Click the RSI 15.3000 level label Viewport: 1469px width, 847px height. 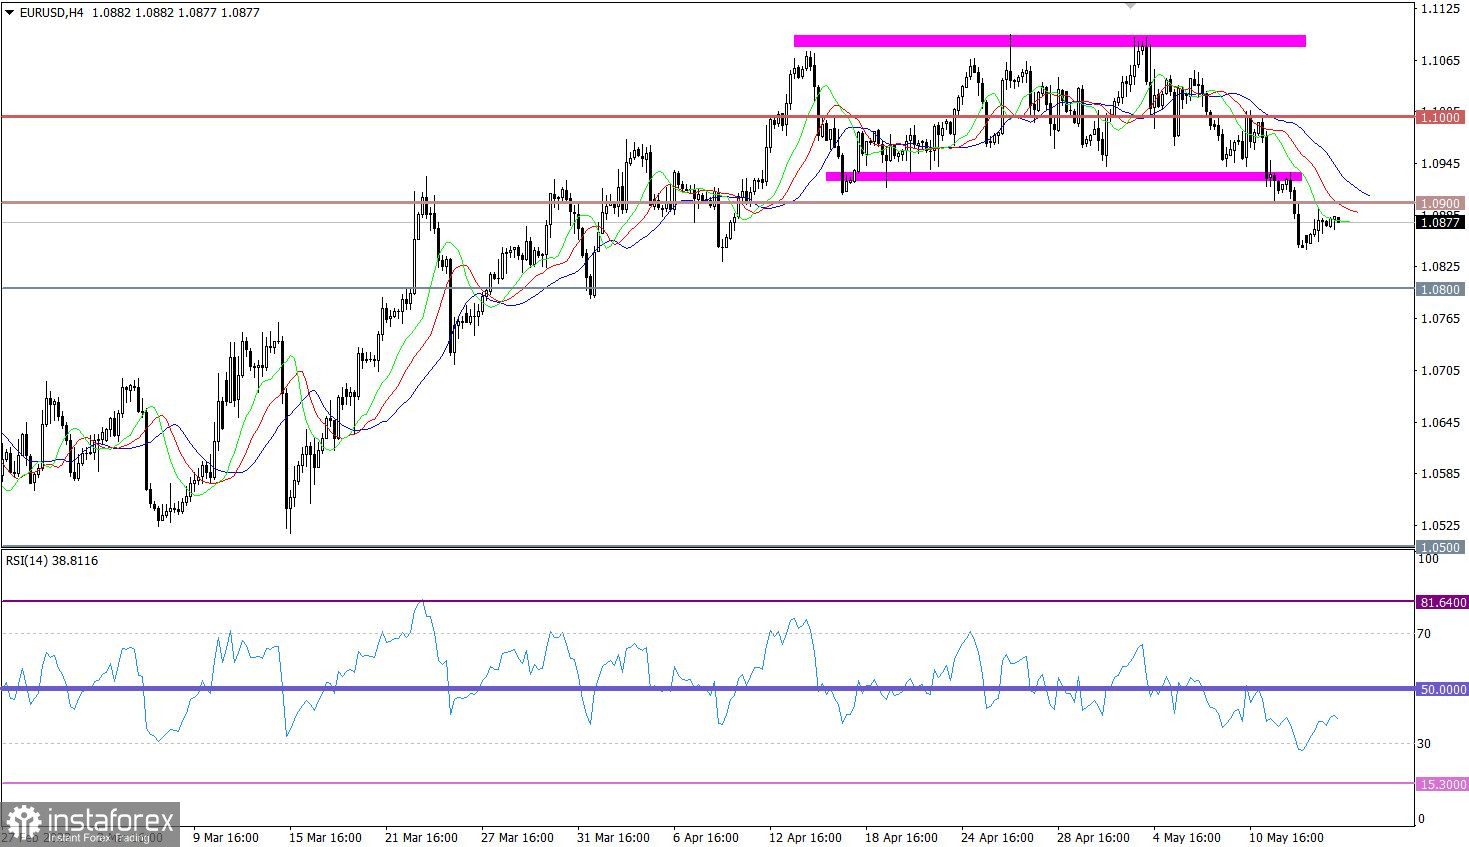point(1442,785)
